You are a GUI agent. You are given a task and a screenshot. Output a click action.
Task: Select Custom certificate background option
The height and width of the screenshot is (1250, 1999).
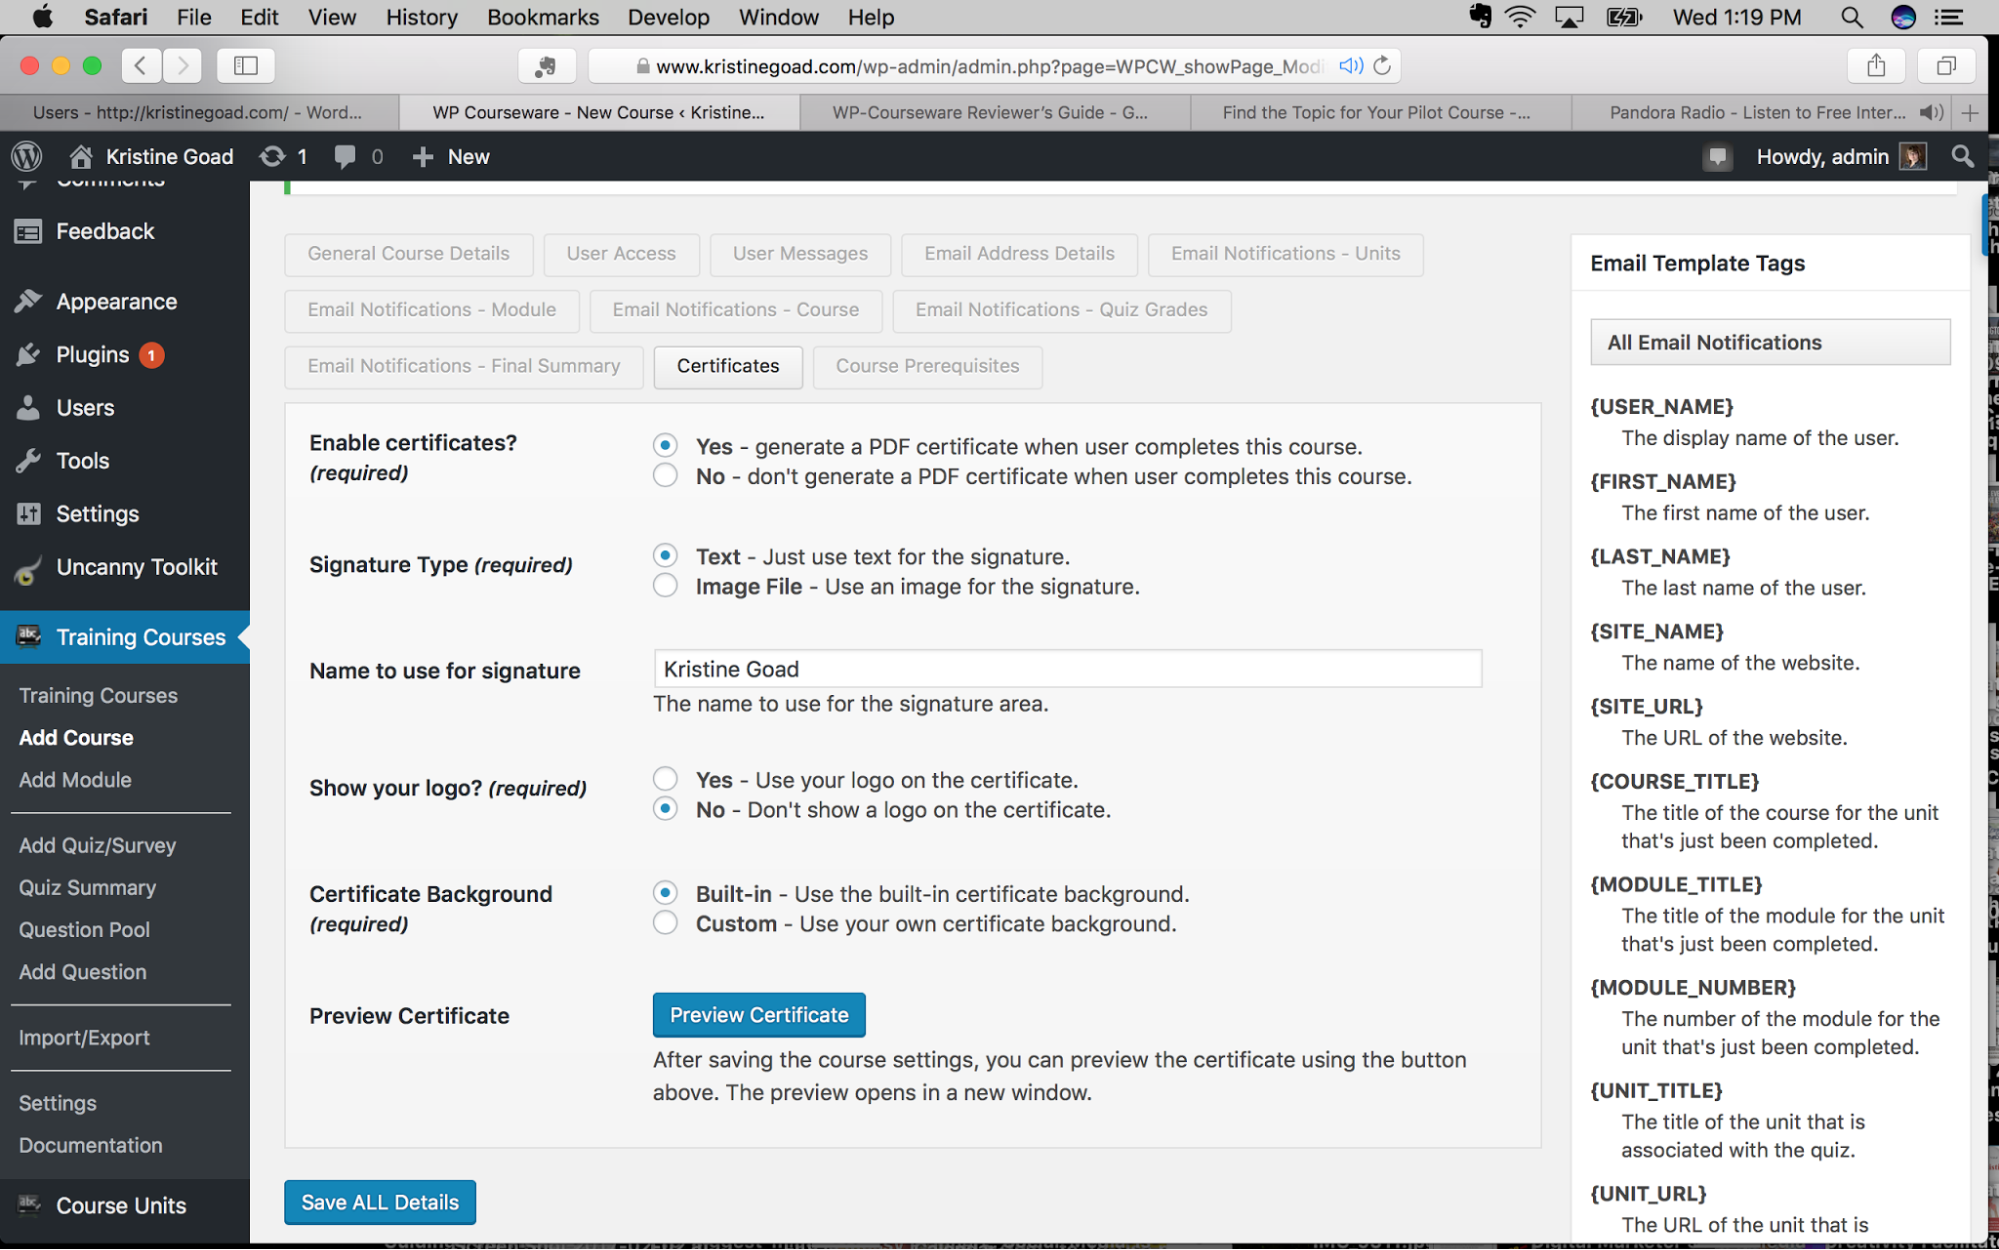pyautogui.click(x=664, y=925)
